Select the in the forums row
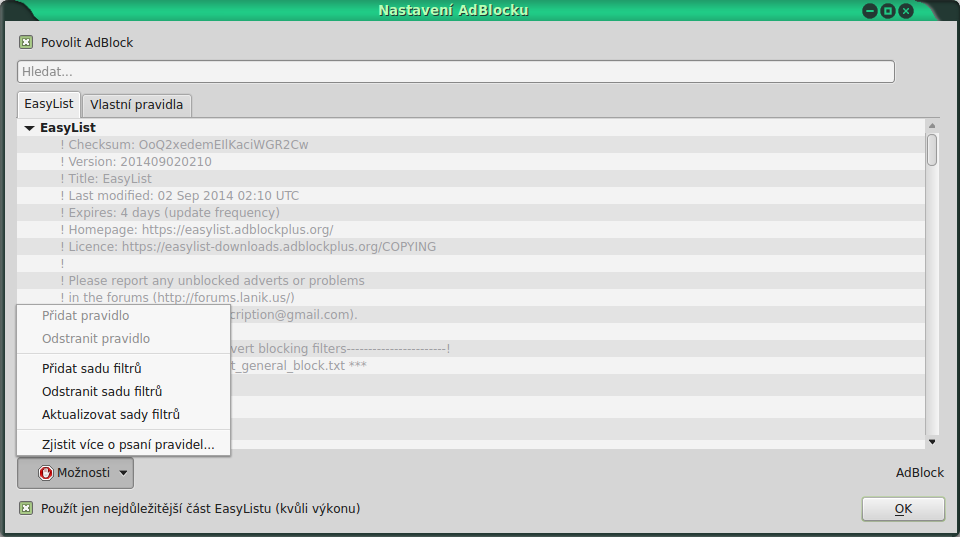The width and height of the screenshot is (960, 537). [471, 297]
